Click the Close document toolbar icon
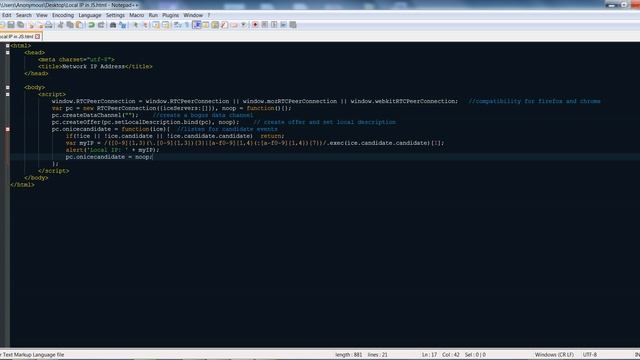The image size is (640, 360). (31, 25)
